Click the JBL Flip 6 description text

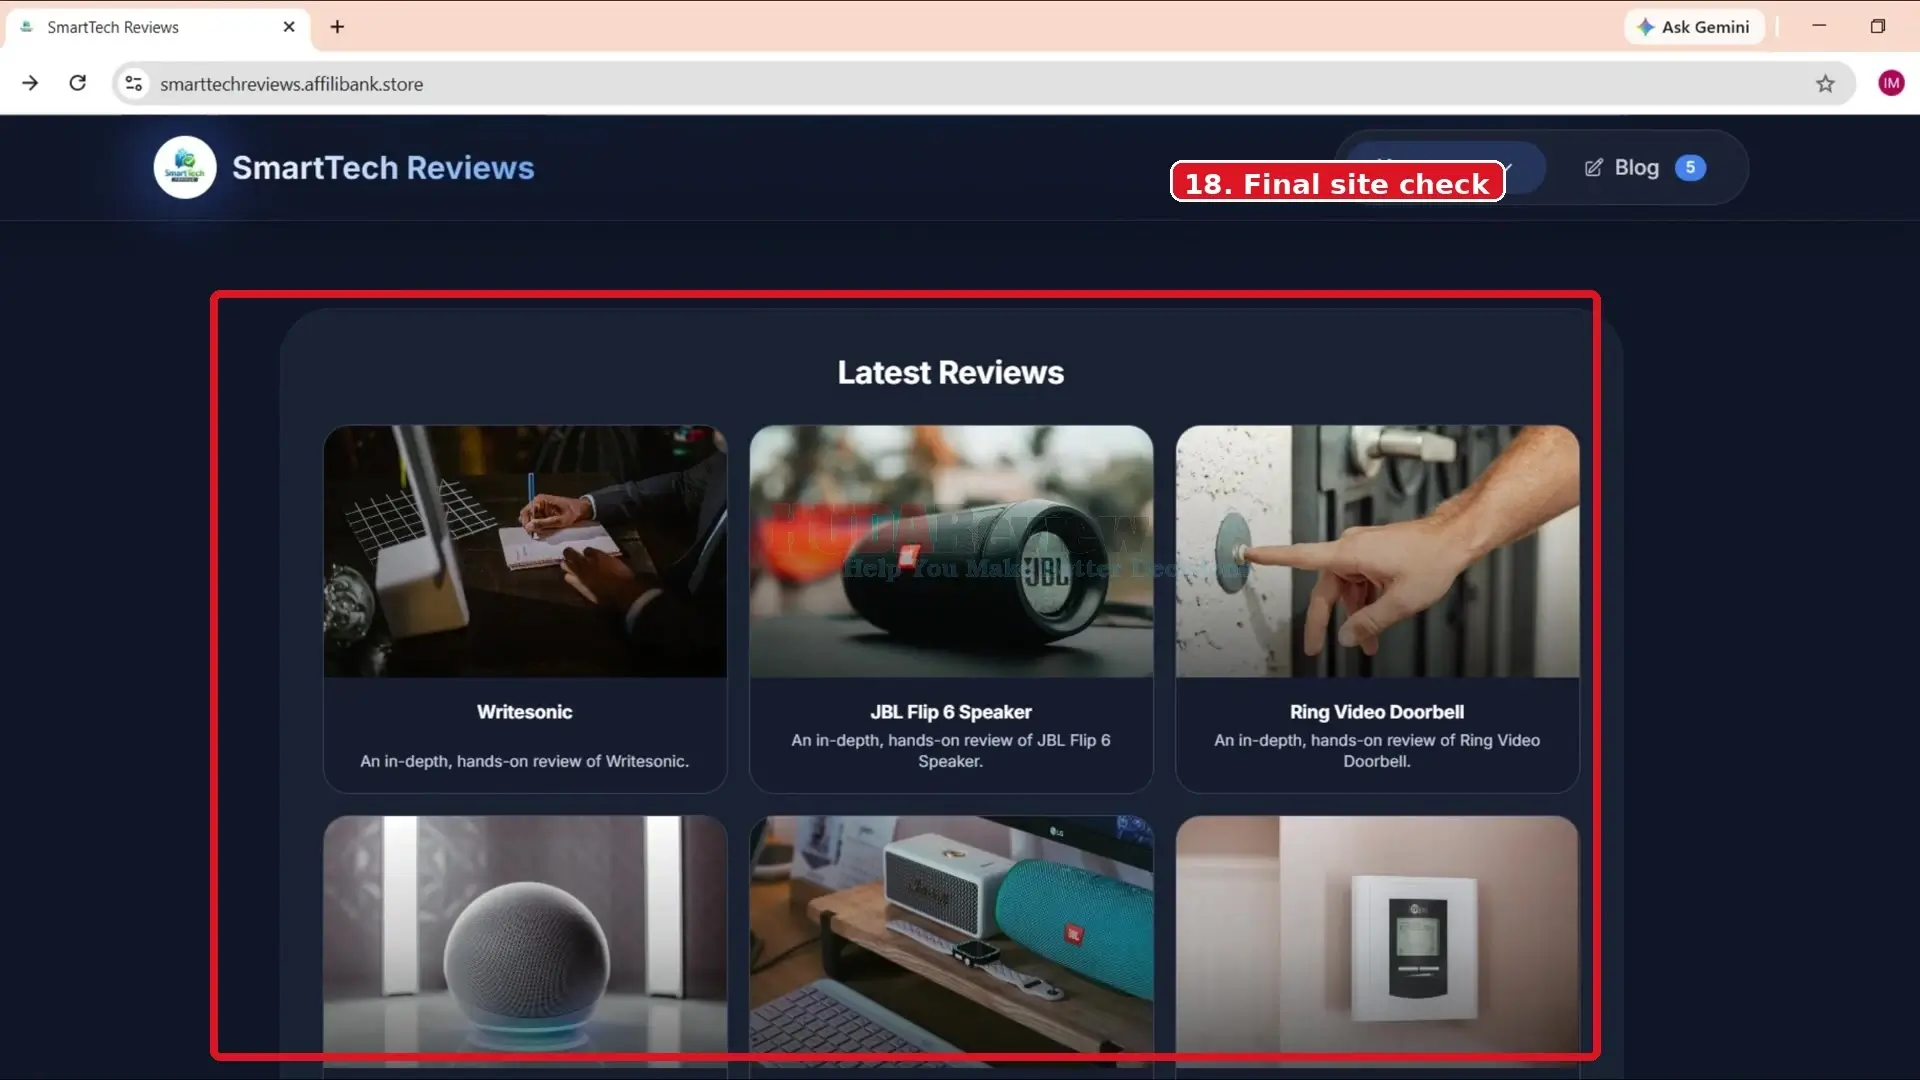click(x=951, y=750)
